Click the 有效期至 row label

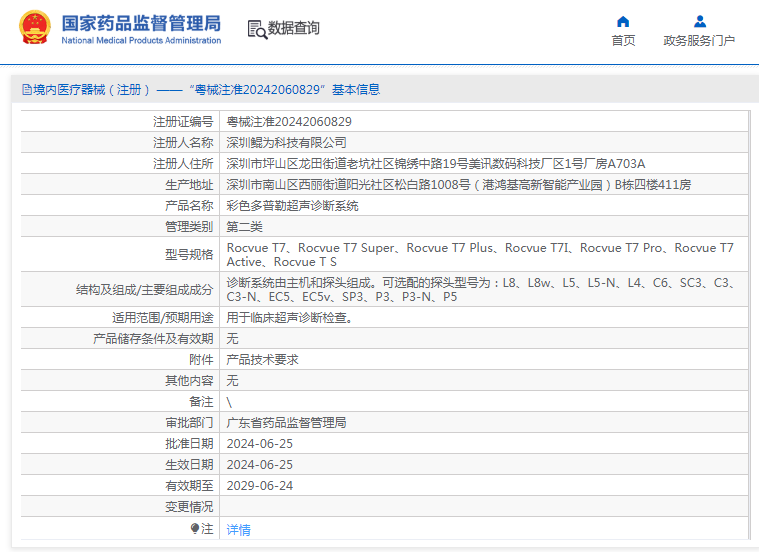(x=189, y=486)
